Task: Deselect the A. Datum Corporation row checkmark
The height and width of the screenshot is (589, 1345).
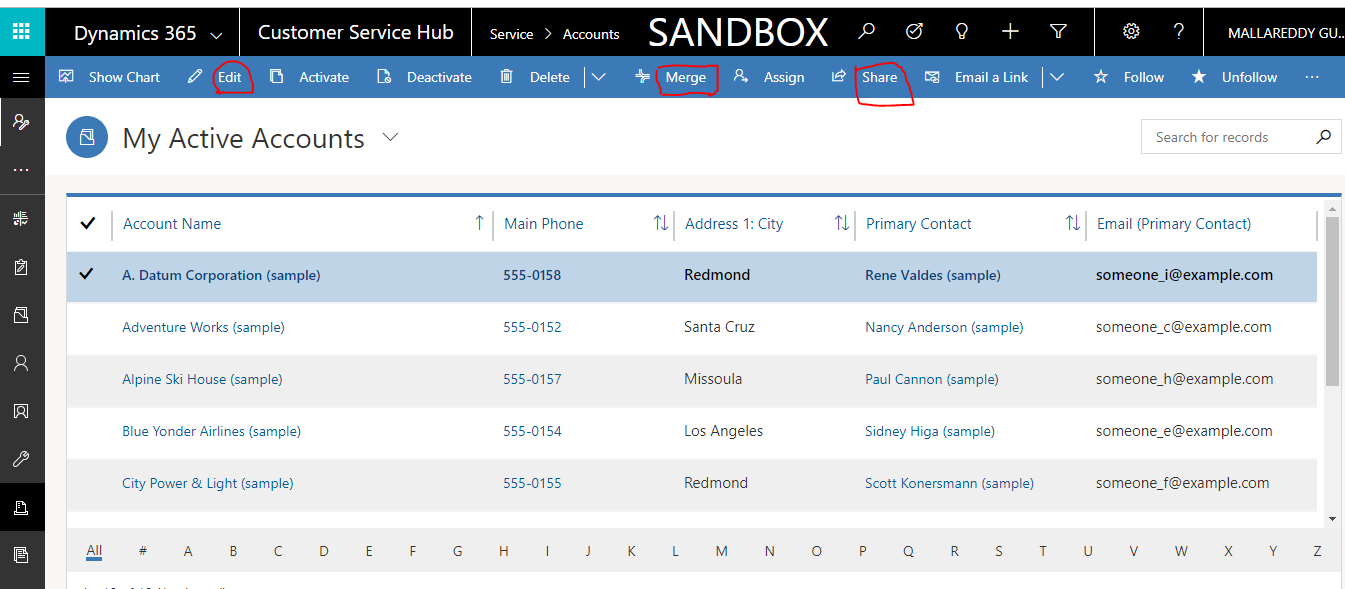Action: pyautogui.click(x=86, y=274)
